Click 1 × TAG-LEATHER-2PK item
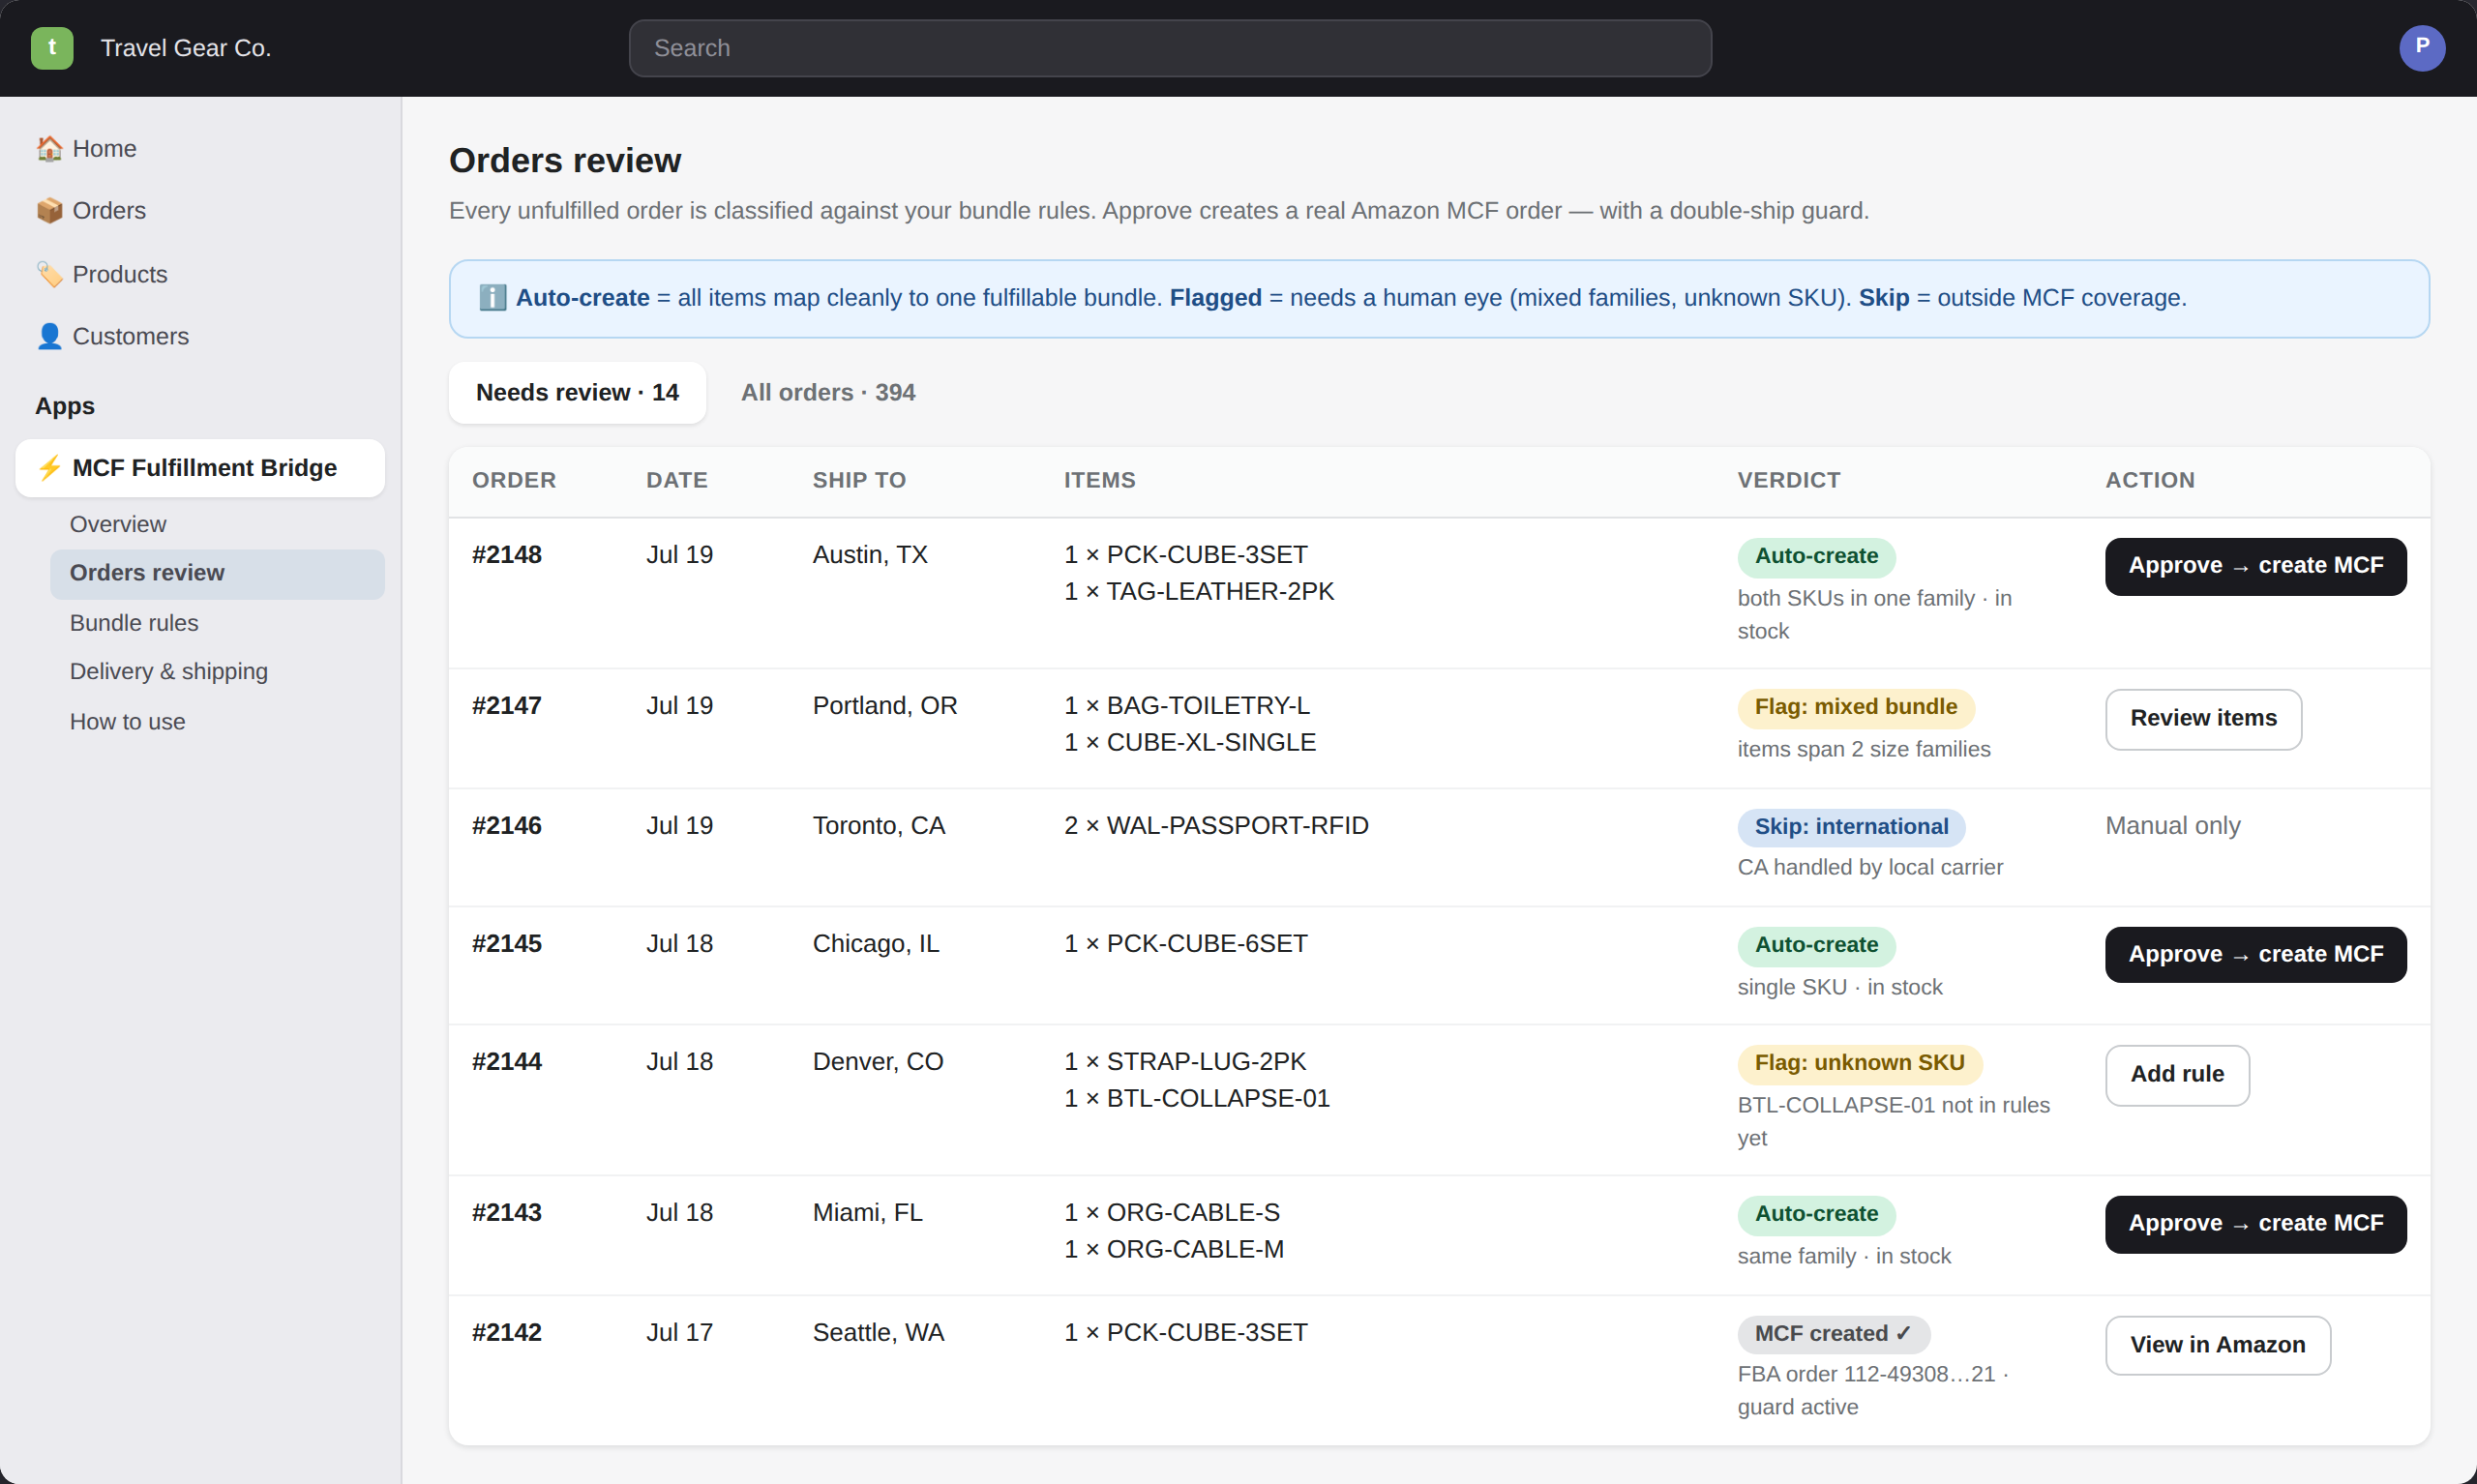 pos(1199,592)
